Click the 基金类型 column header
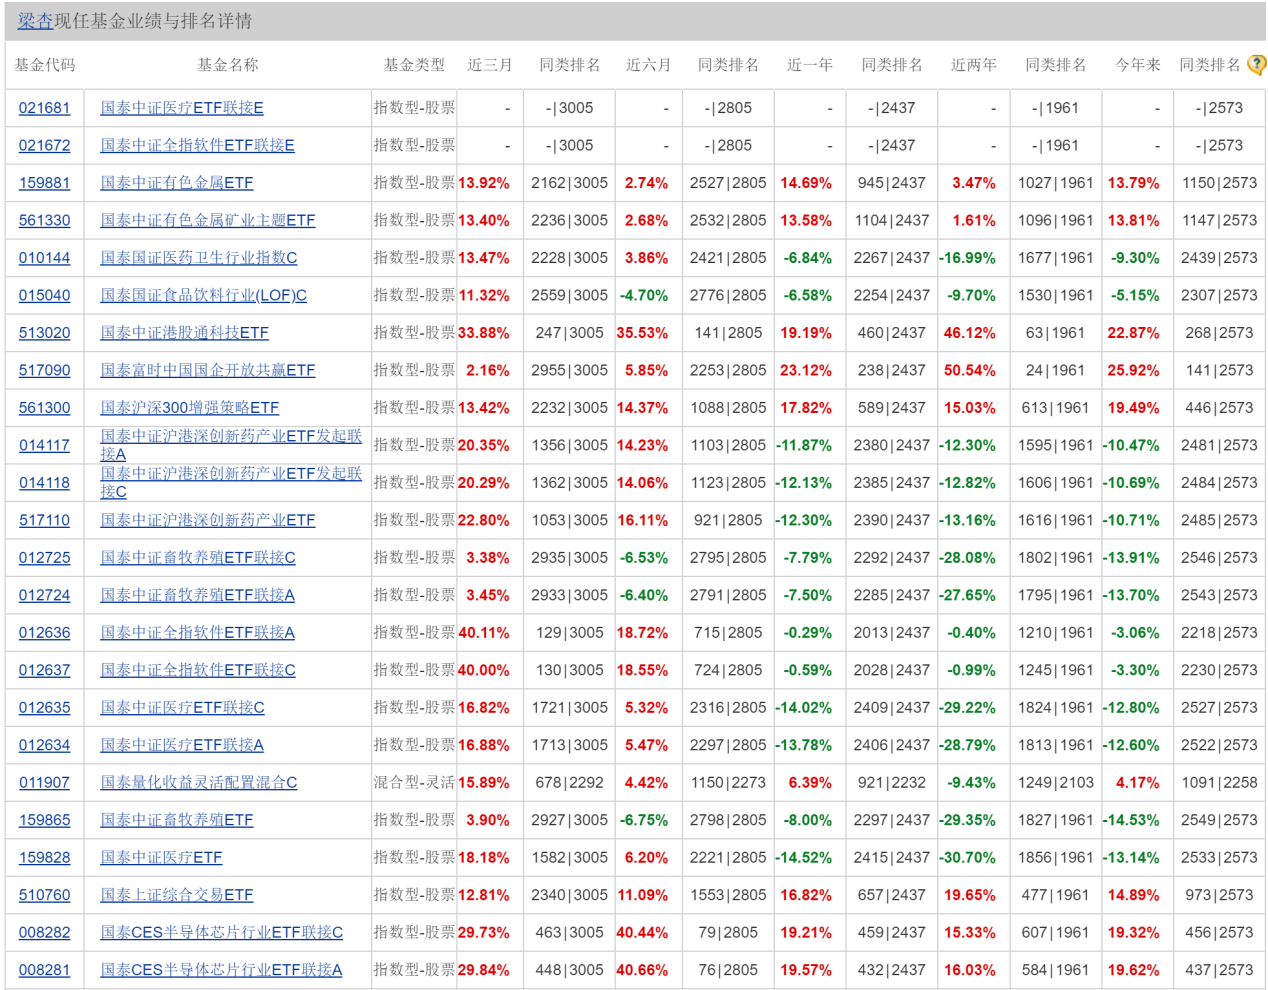 (414, 65)
